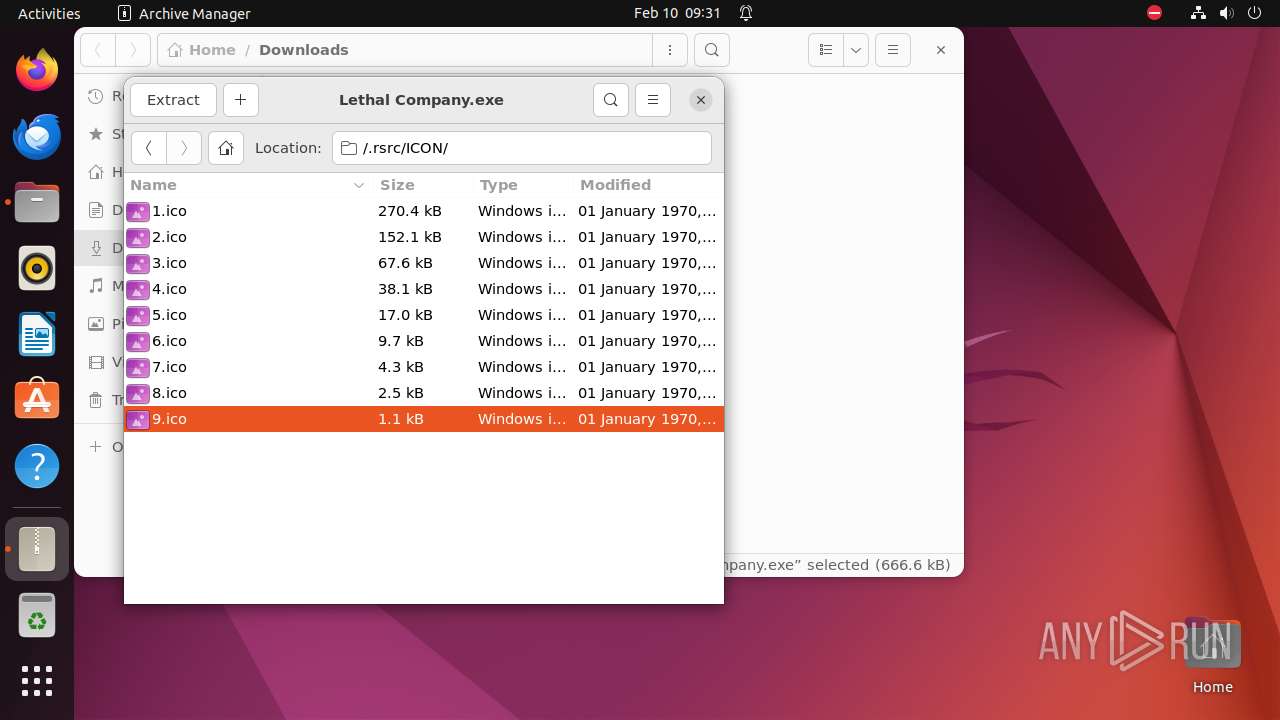Click network status icon in top bar
This screenshot has width=1280, height=720.
click(1199, 13)
